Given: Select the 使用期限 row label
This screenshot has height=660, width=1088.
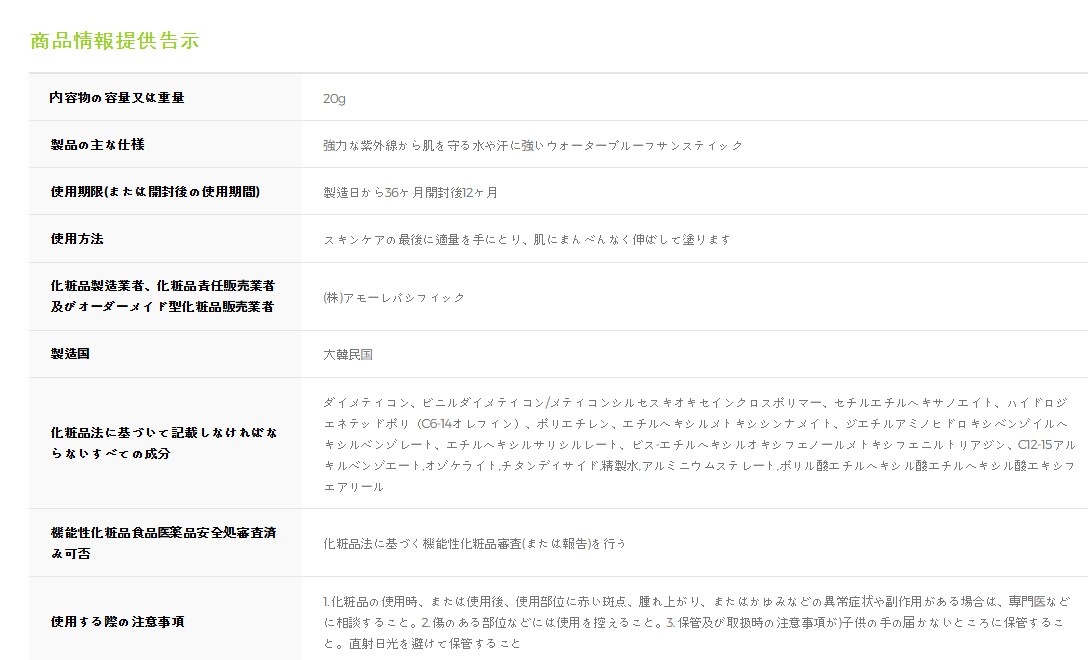Looking at the screenshot, I should [x=155, y=192].
